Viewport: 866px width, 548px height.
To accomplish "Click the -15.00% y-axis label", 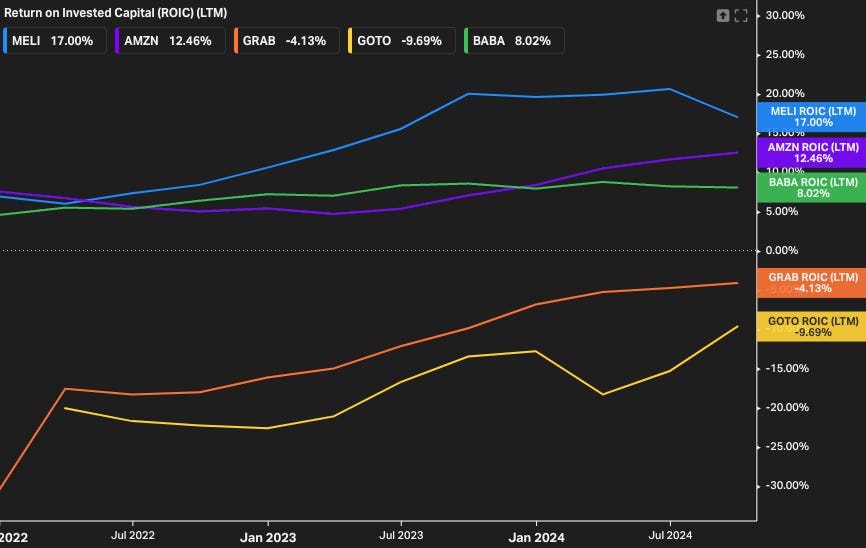I will pyautogui.click(x=787, y=368).
